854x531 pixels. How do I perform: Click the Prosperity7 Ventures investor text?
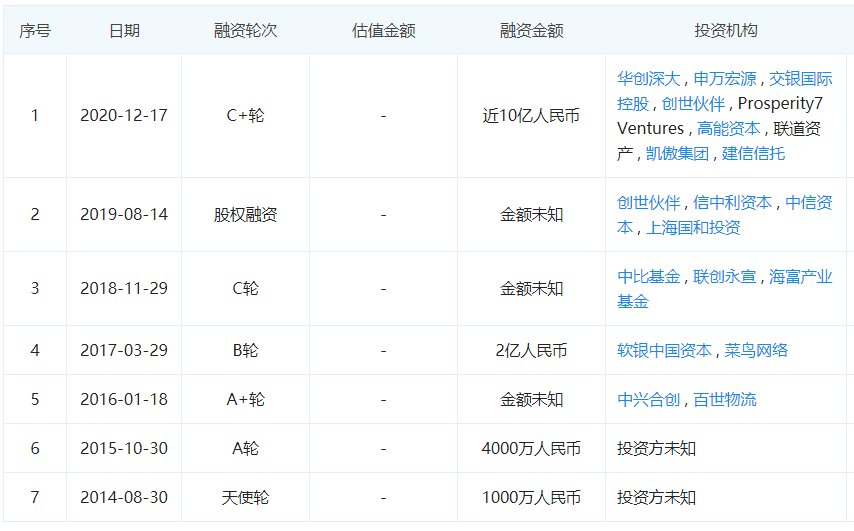point(720,116)
